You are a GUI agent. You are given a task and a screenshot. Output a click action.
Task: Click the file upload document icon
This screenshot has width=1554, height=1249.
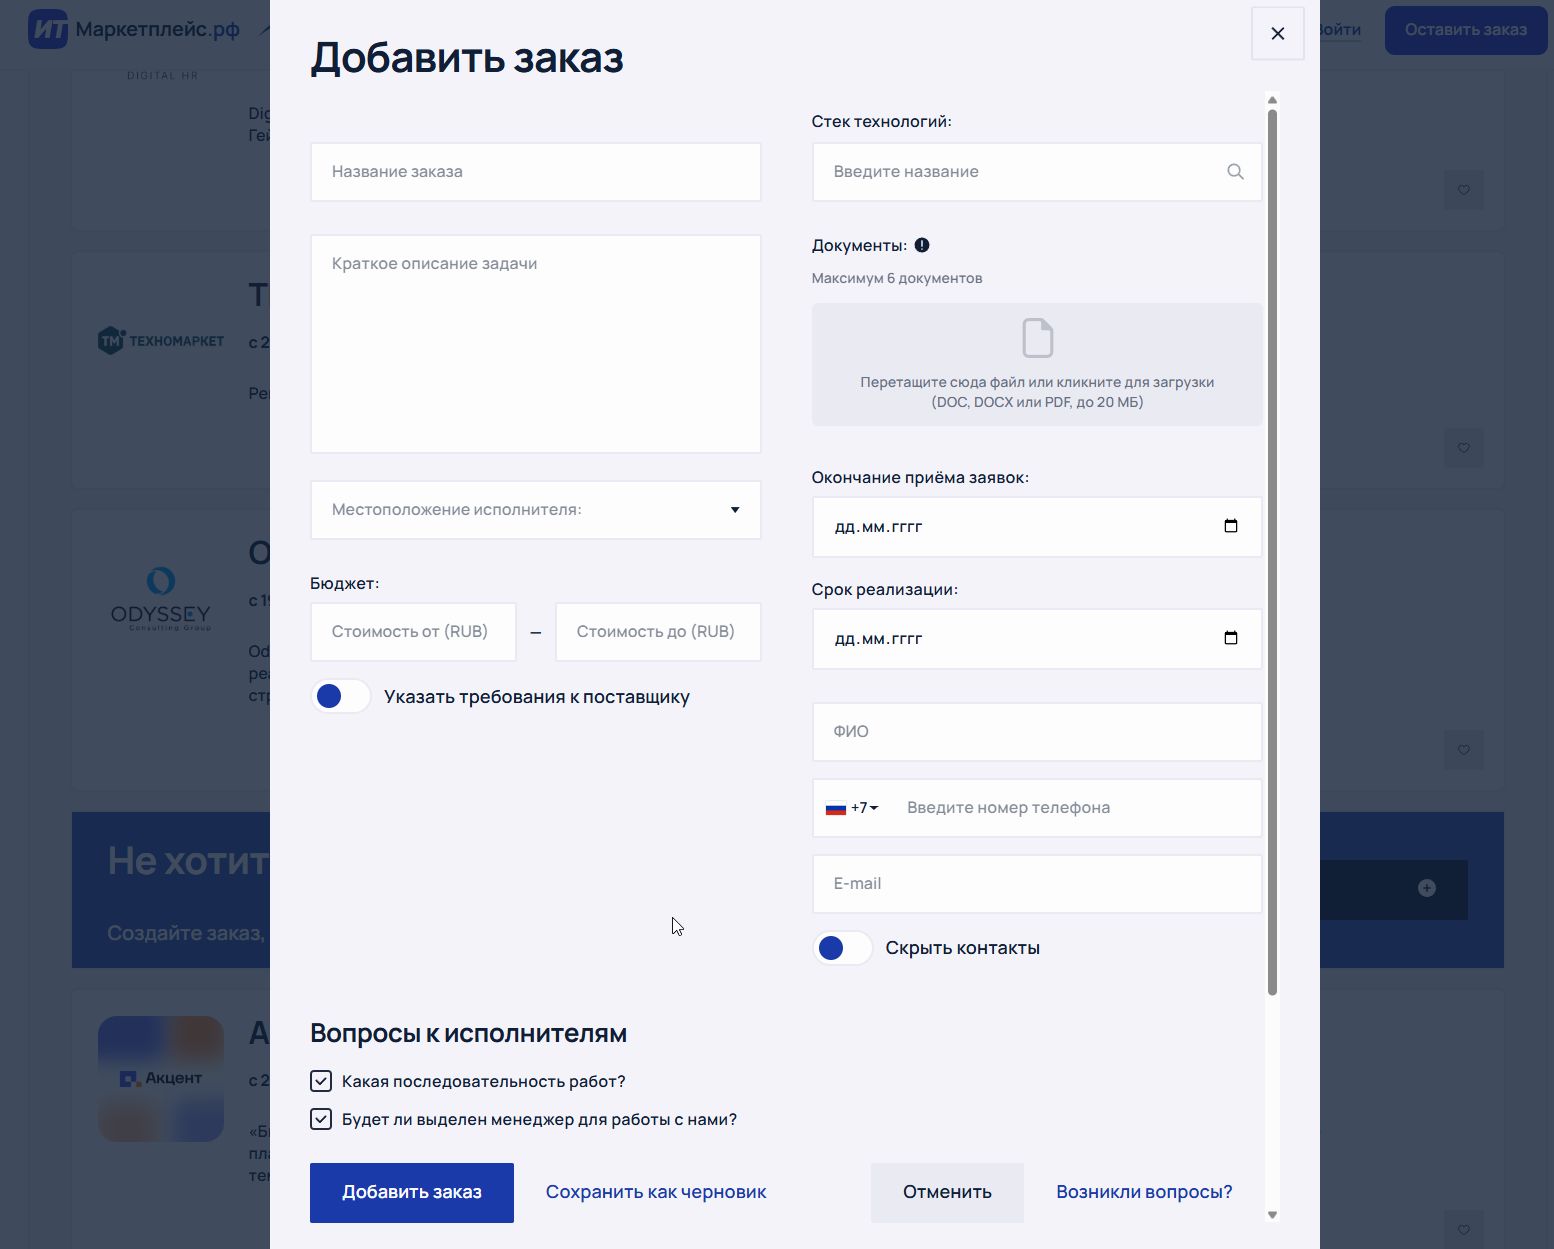(x=1036, y=338)
